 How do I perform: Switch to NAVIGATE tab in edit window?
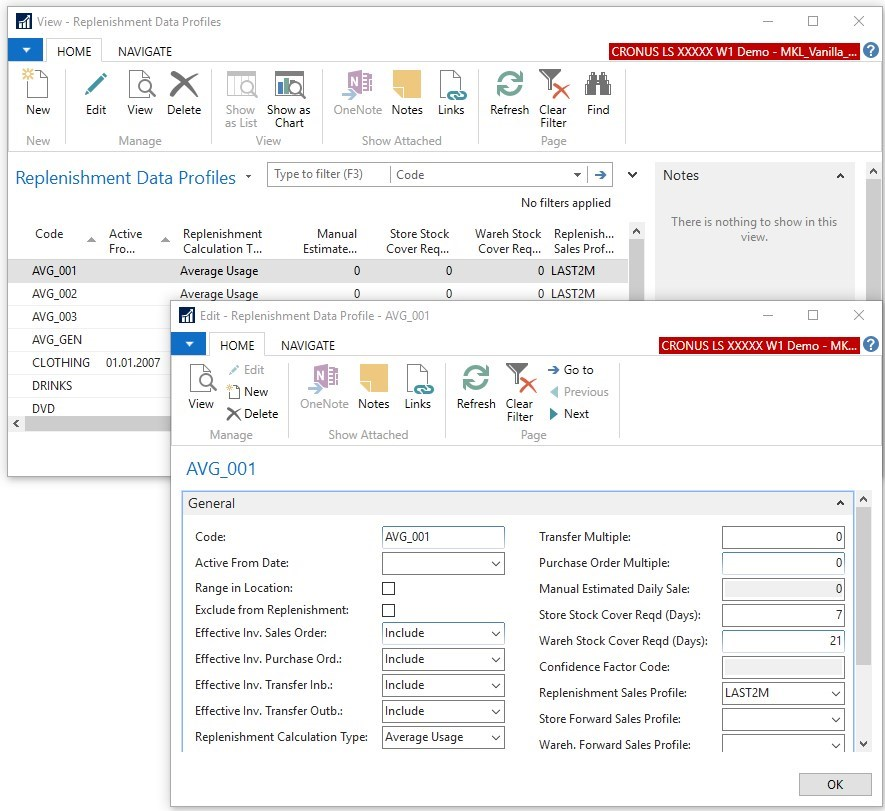coord(307,346)
